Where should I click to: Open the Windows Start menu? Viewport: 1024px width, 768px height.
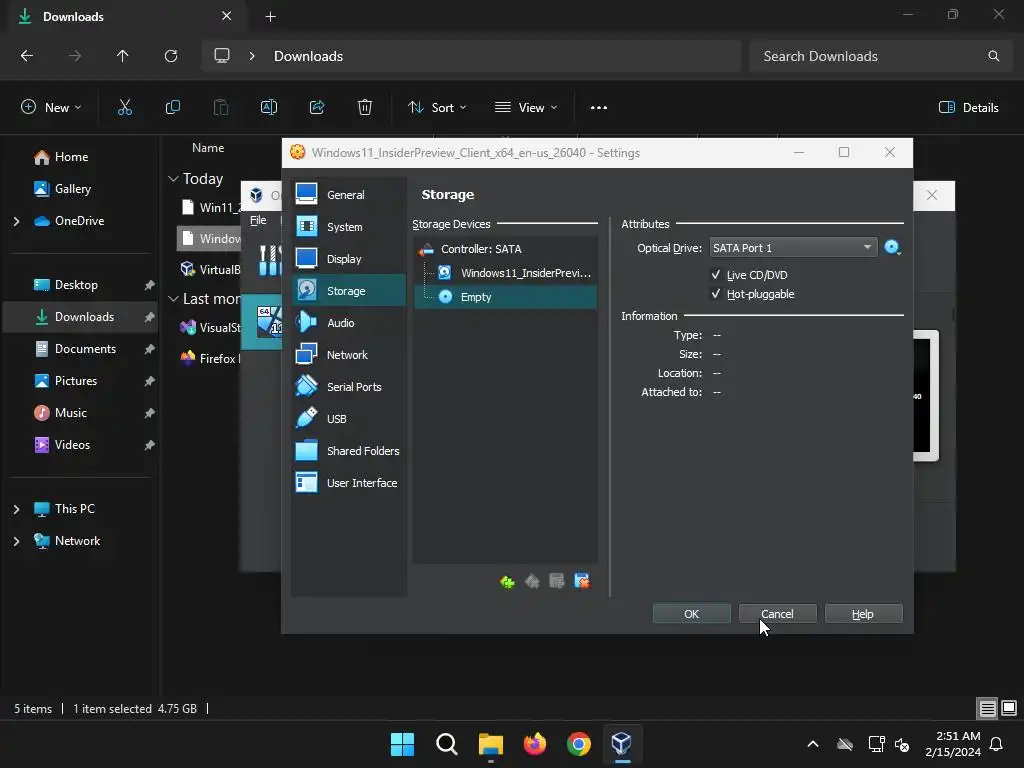[x=402, y=744]
